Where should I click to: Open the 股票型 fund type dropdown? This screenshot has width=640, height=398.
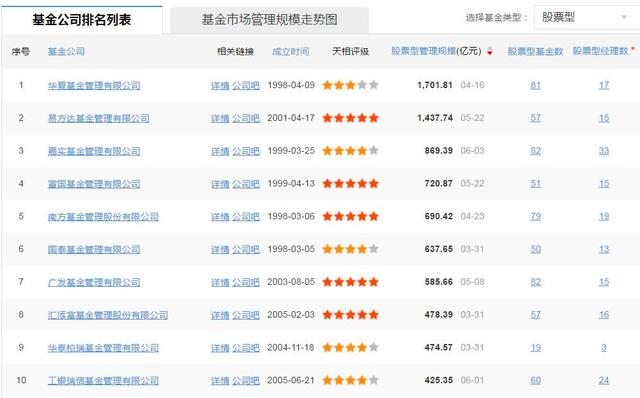click(x=584, y=18)
